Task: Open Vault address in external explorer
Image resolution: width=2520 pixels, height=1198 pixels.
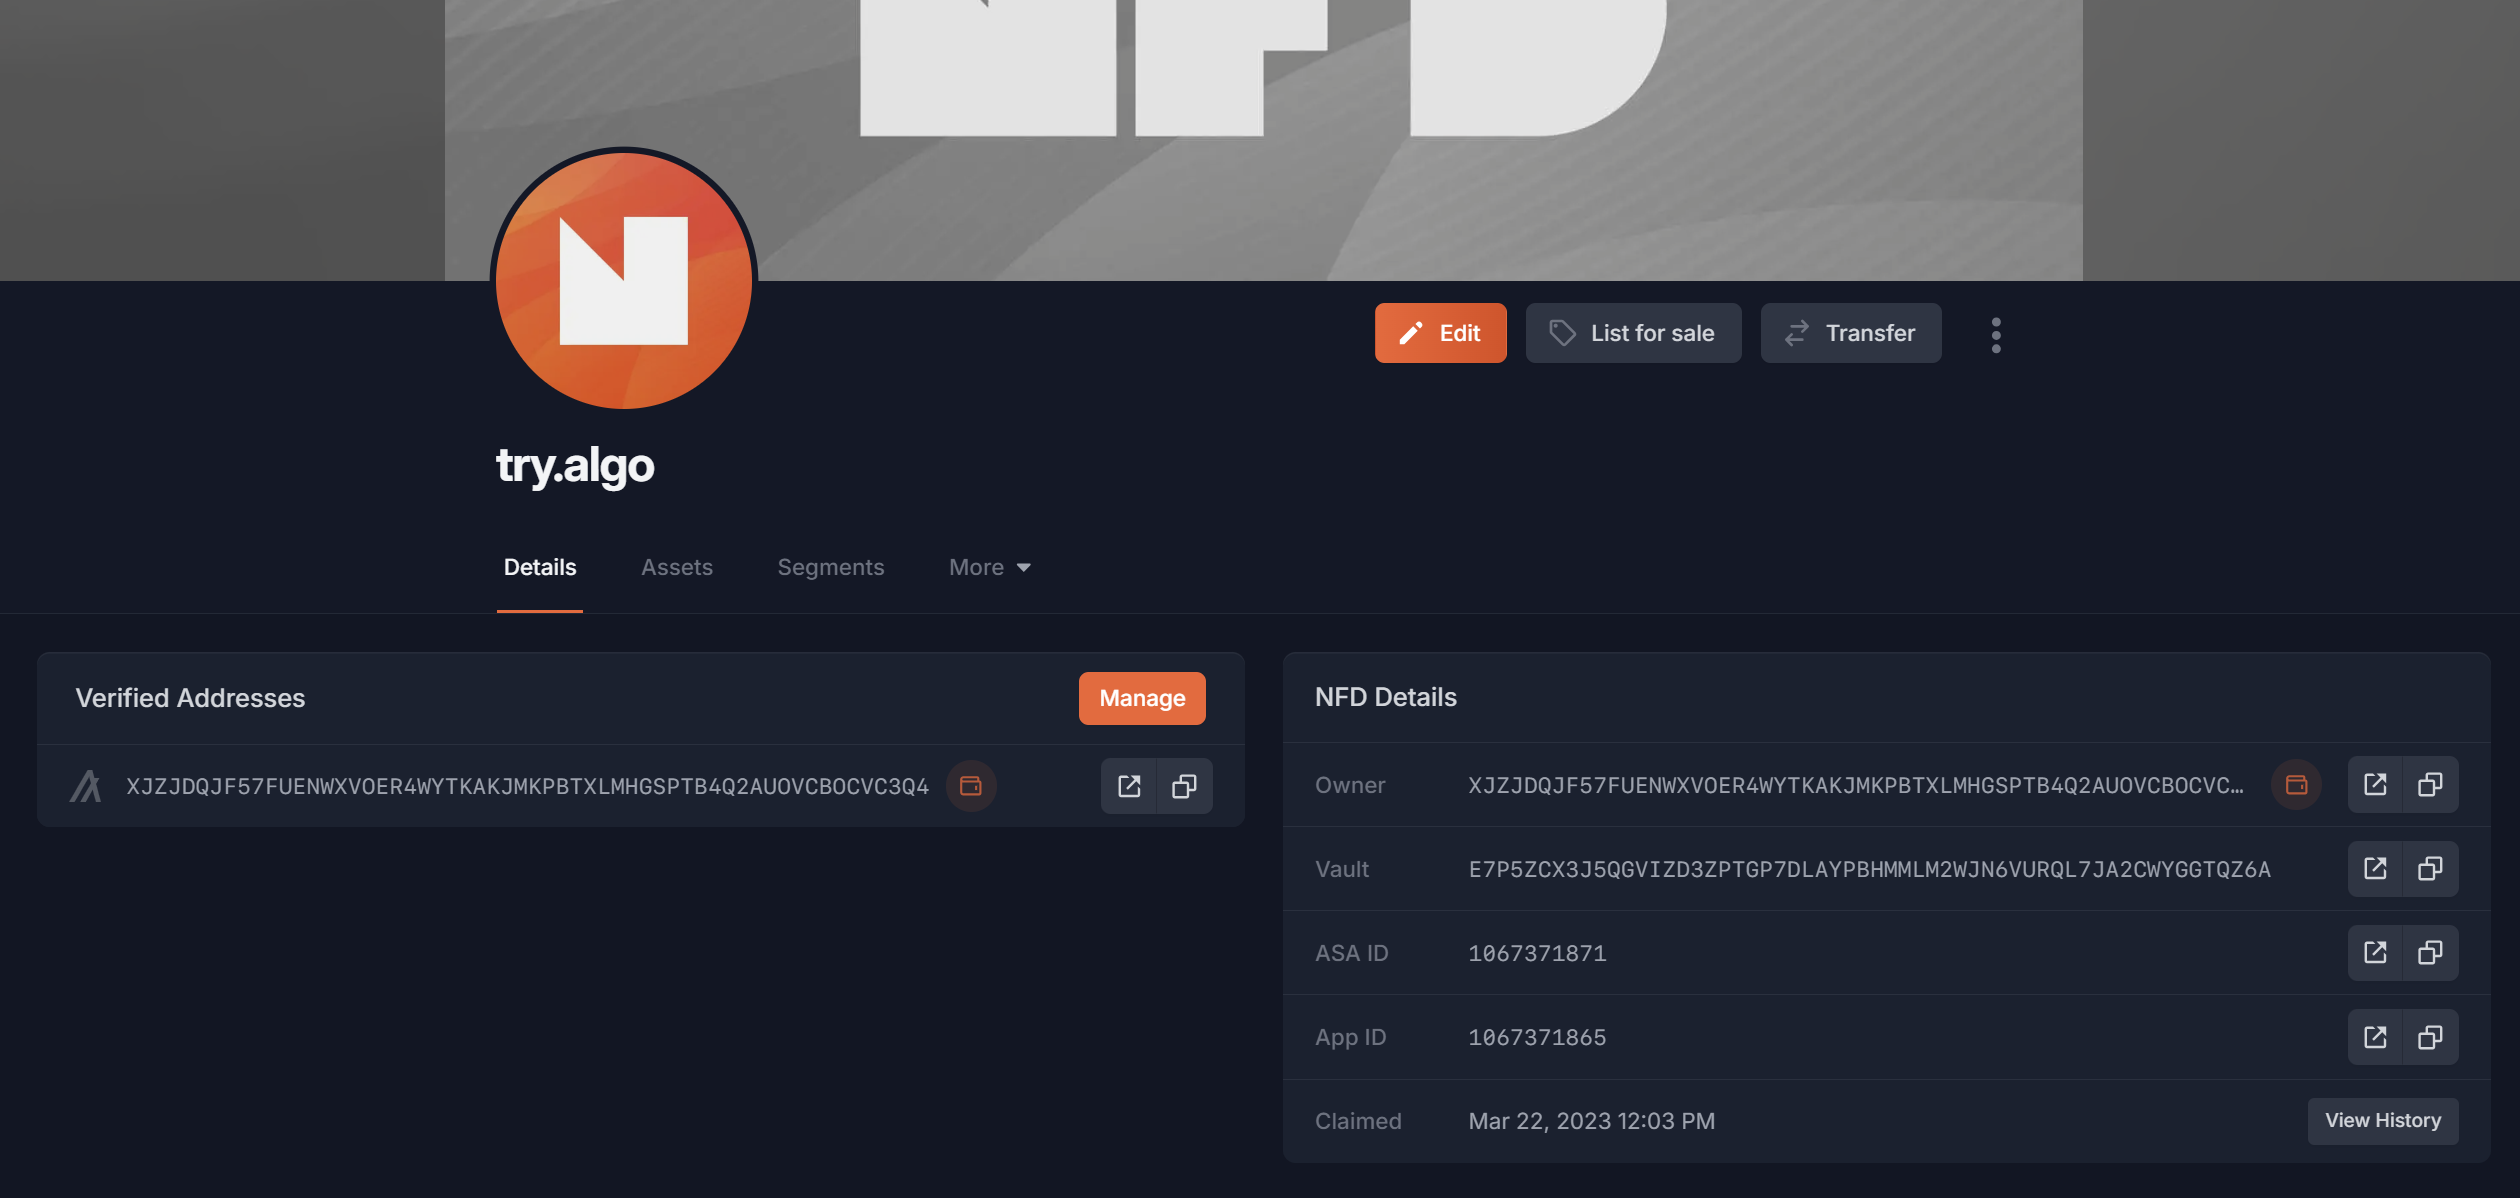Action: click(x=2375, y=869)
